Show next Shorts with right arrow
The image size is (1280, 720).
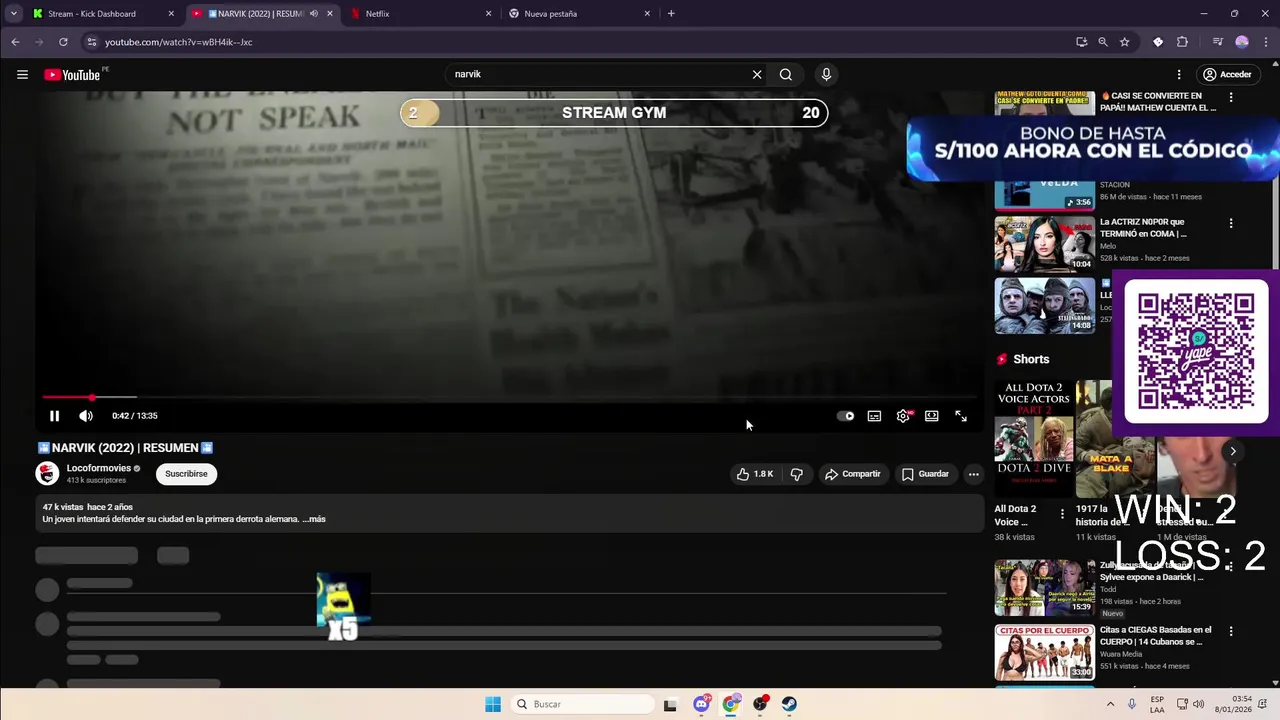(1233, 451)
